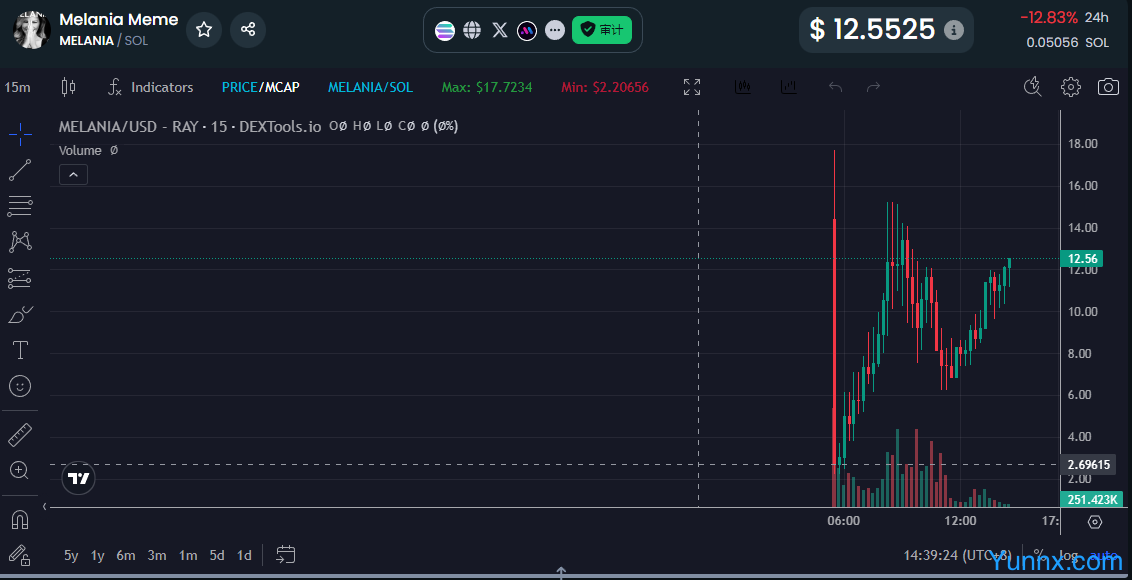Switch to the 1m time range

point(188,555)
